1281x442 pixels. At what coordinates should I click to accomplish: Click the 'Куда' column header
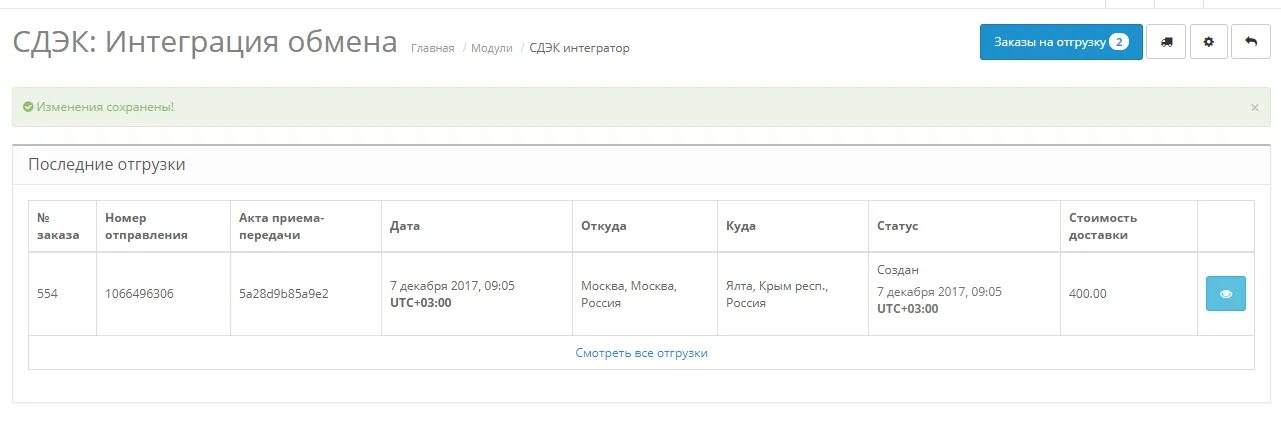793,226
